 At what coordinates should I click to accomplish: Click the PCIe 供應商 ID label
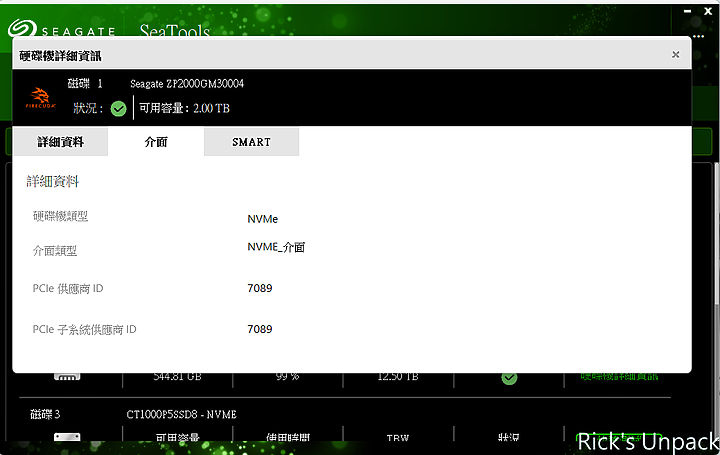(x=68, y=288)
